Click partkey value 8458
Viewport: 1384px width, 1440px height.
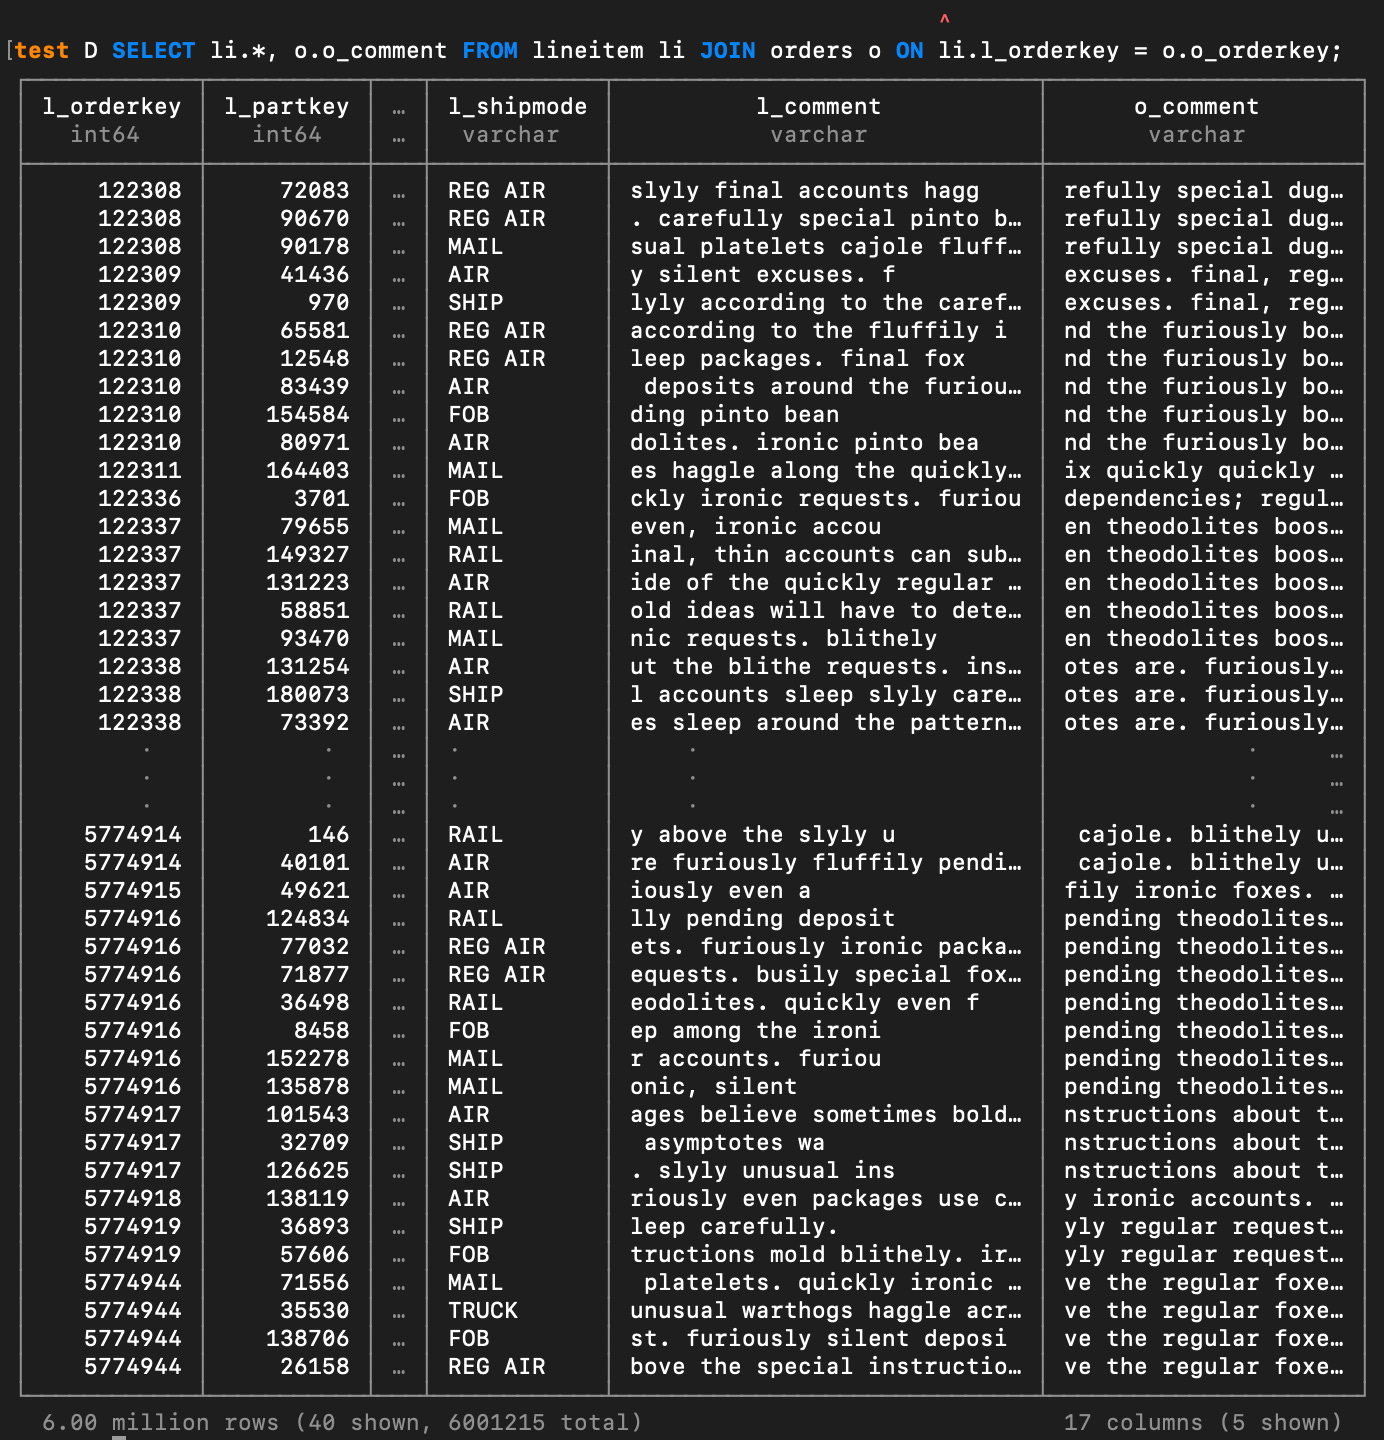pos(322,1031)
